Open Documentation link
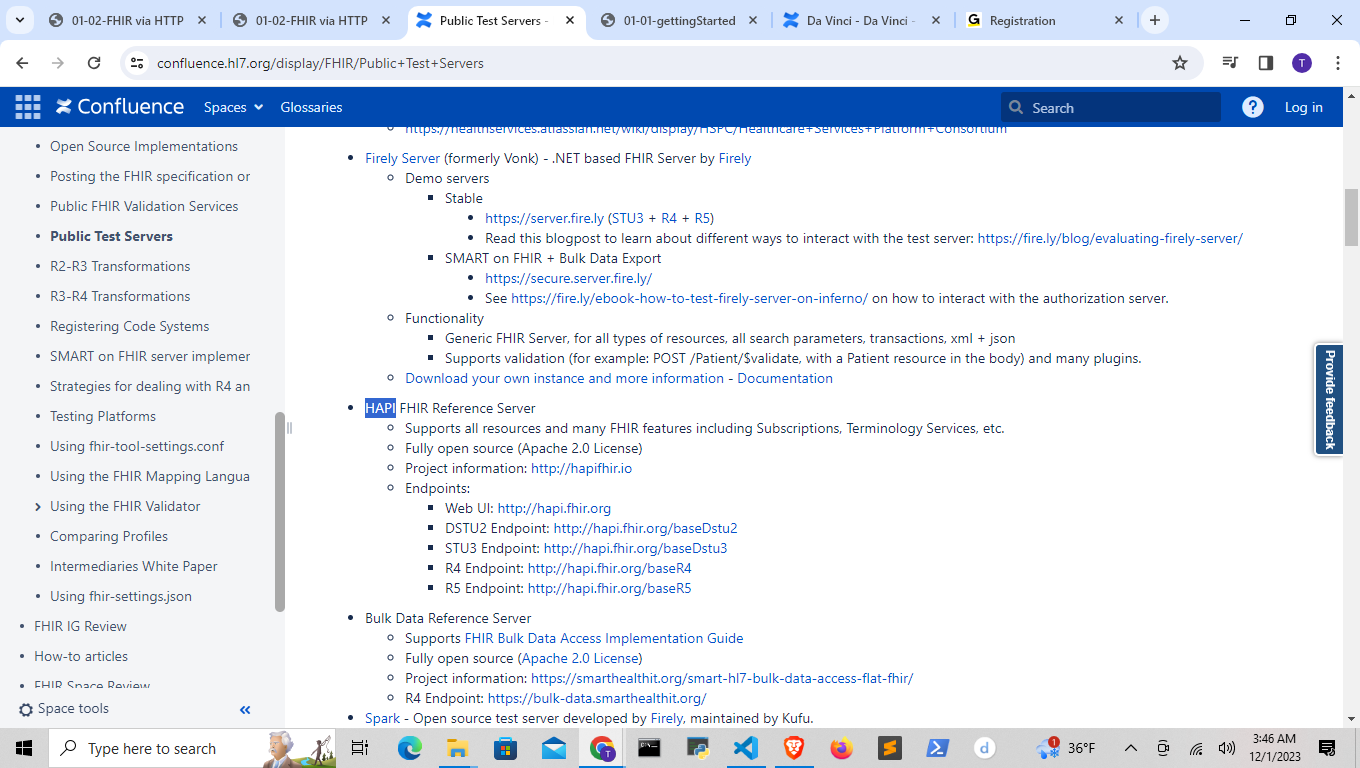This screenshot has width=1360, height=768. [x=785, y=378]
